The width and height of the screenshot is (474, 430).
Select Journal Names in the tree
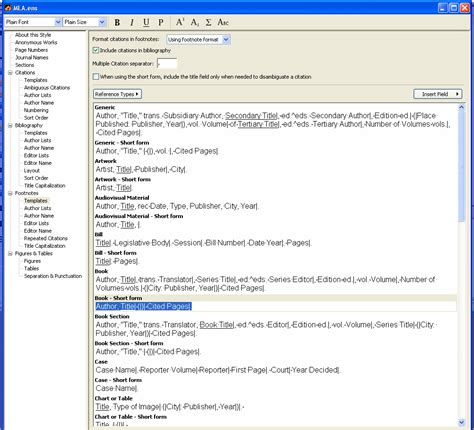click(x=32, y=57)
